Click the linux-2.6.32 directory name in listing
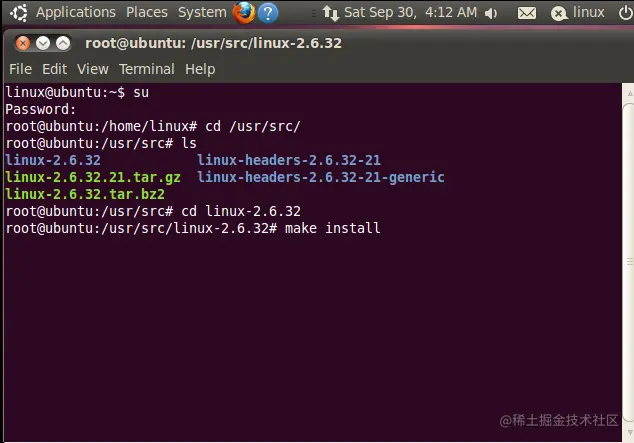Viewport: 634px width, 443px height. (x=53, y=160)
